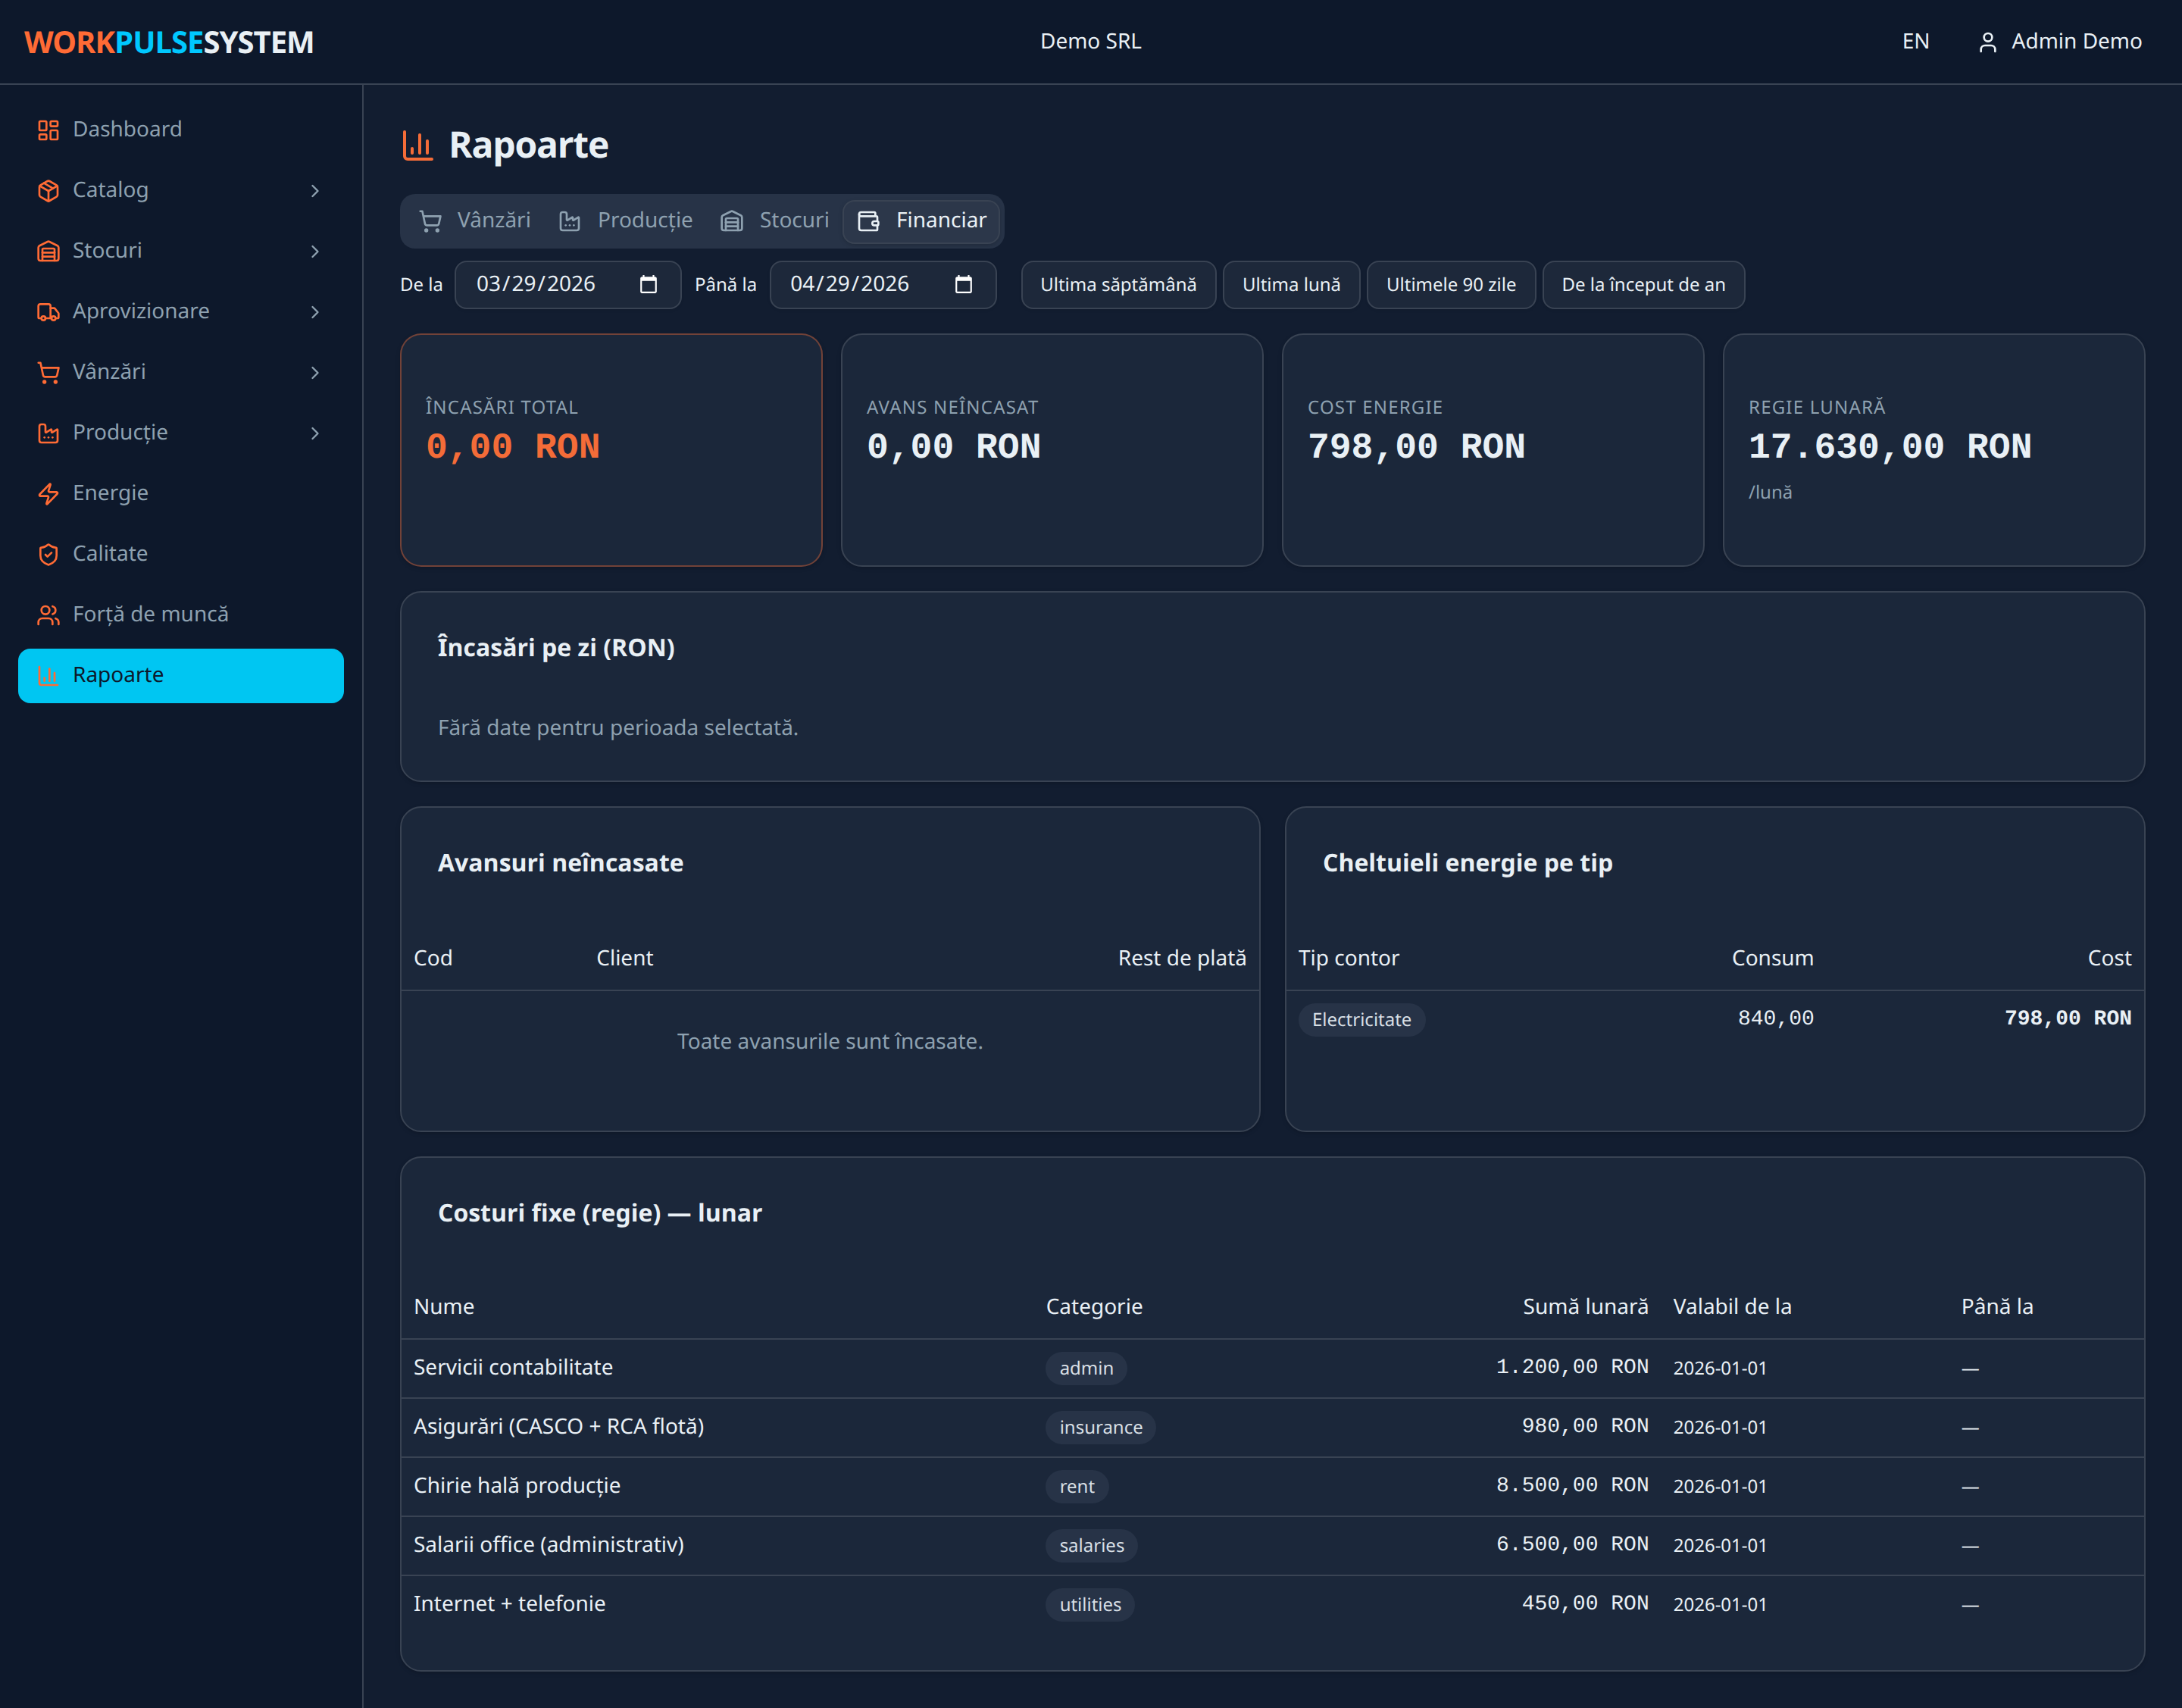Click the Încasări total card
Image resolution: width=2182 pixels, height=1708 pixels.
[611, 450]
